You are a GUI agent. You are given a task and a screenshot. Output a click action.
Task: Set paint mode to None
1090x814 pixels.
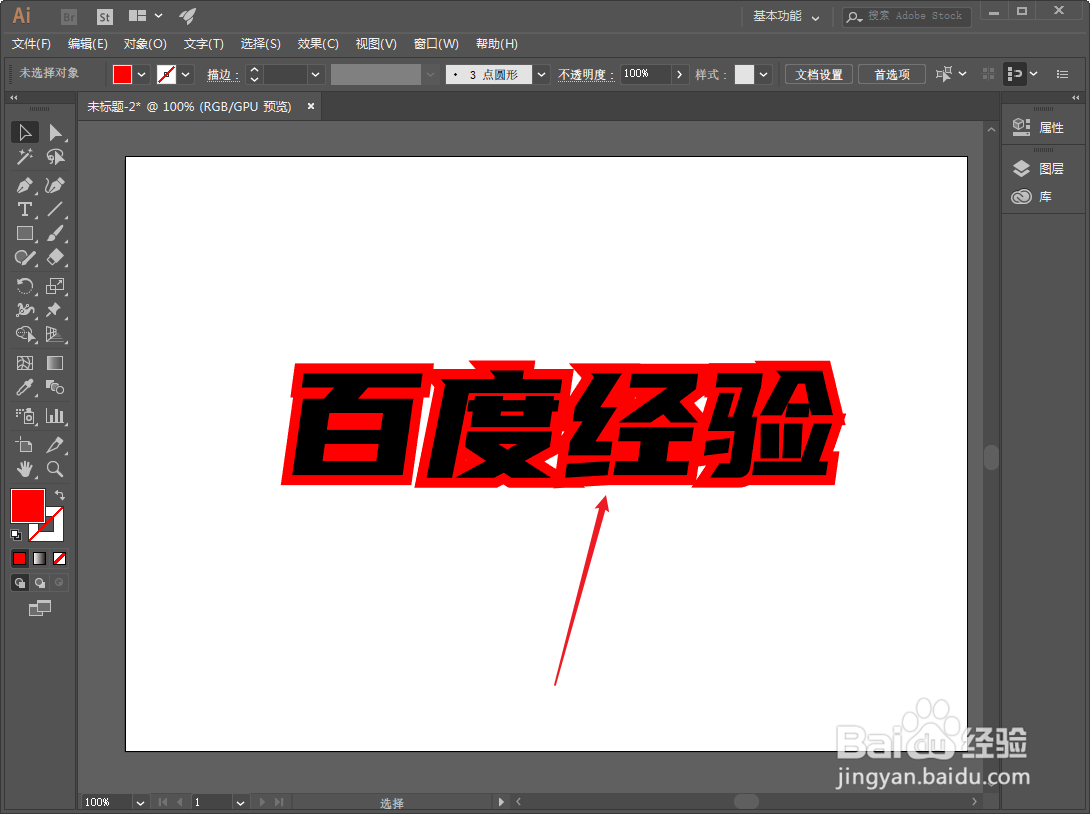point(60,558)
